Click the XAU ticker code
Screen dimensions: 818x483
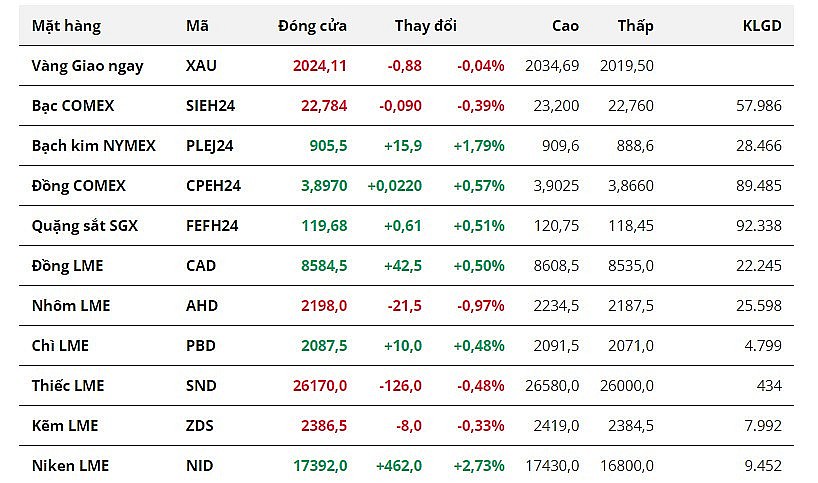[200, 66]
